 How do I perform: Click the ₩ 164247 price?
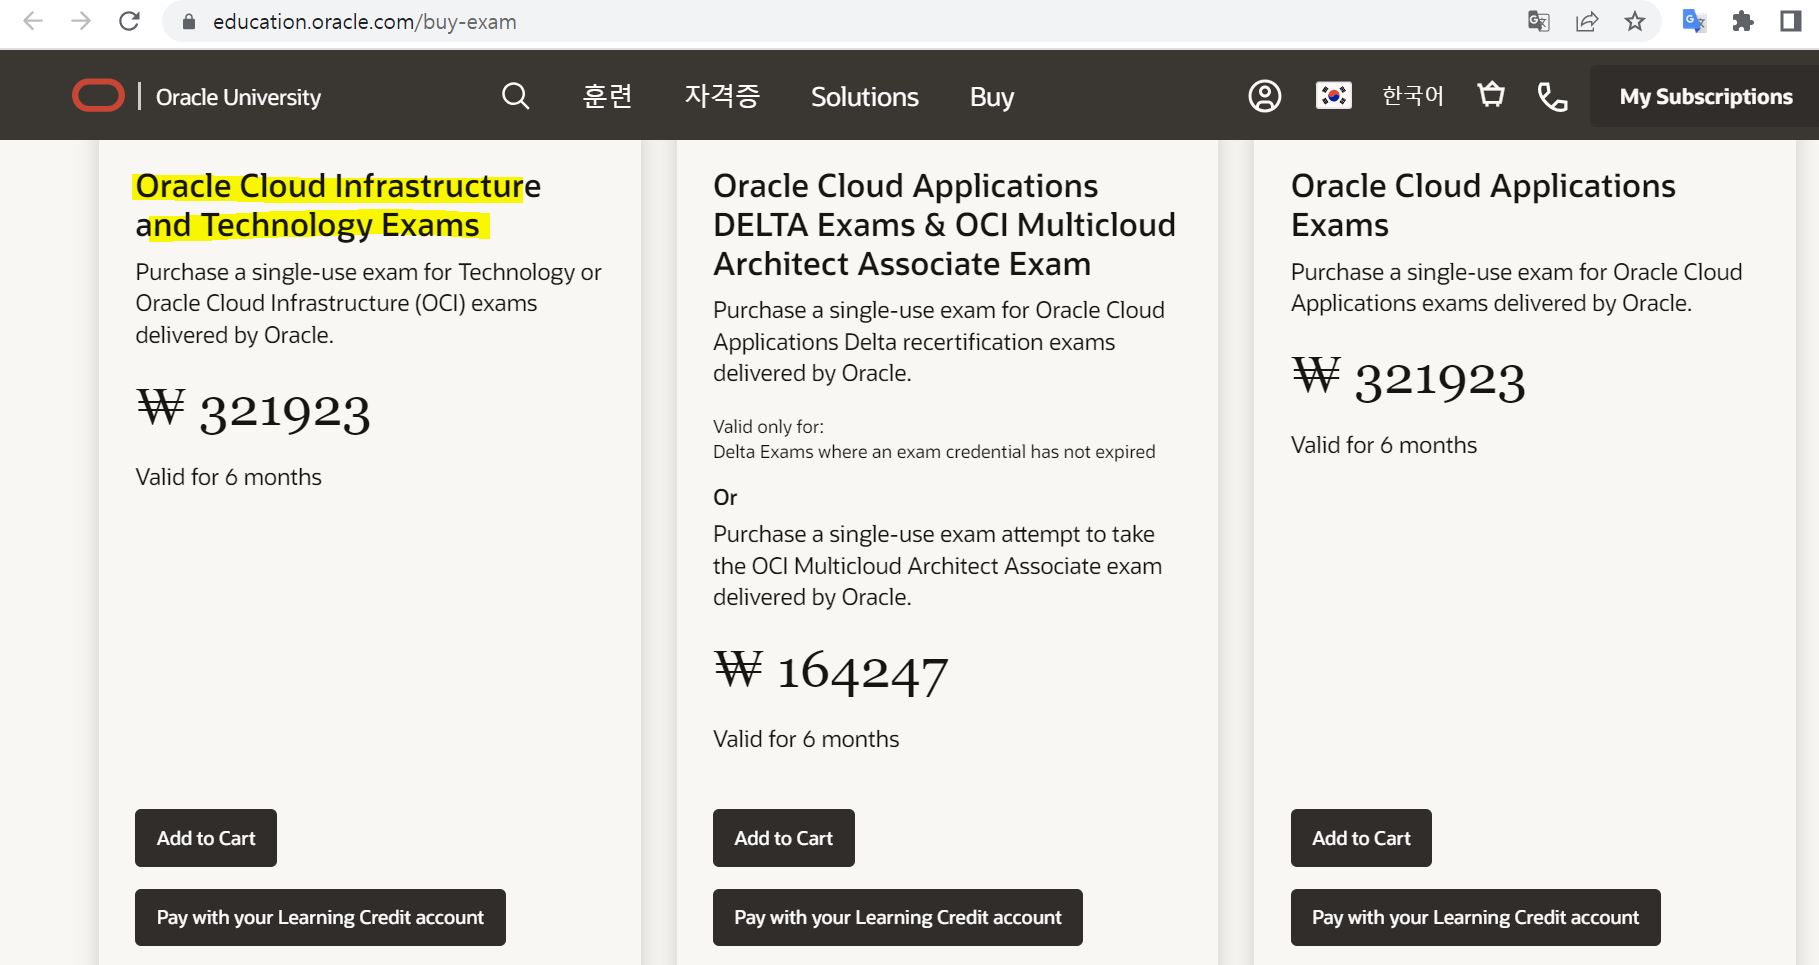(831, 671)
